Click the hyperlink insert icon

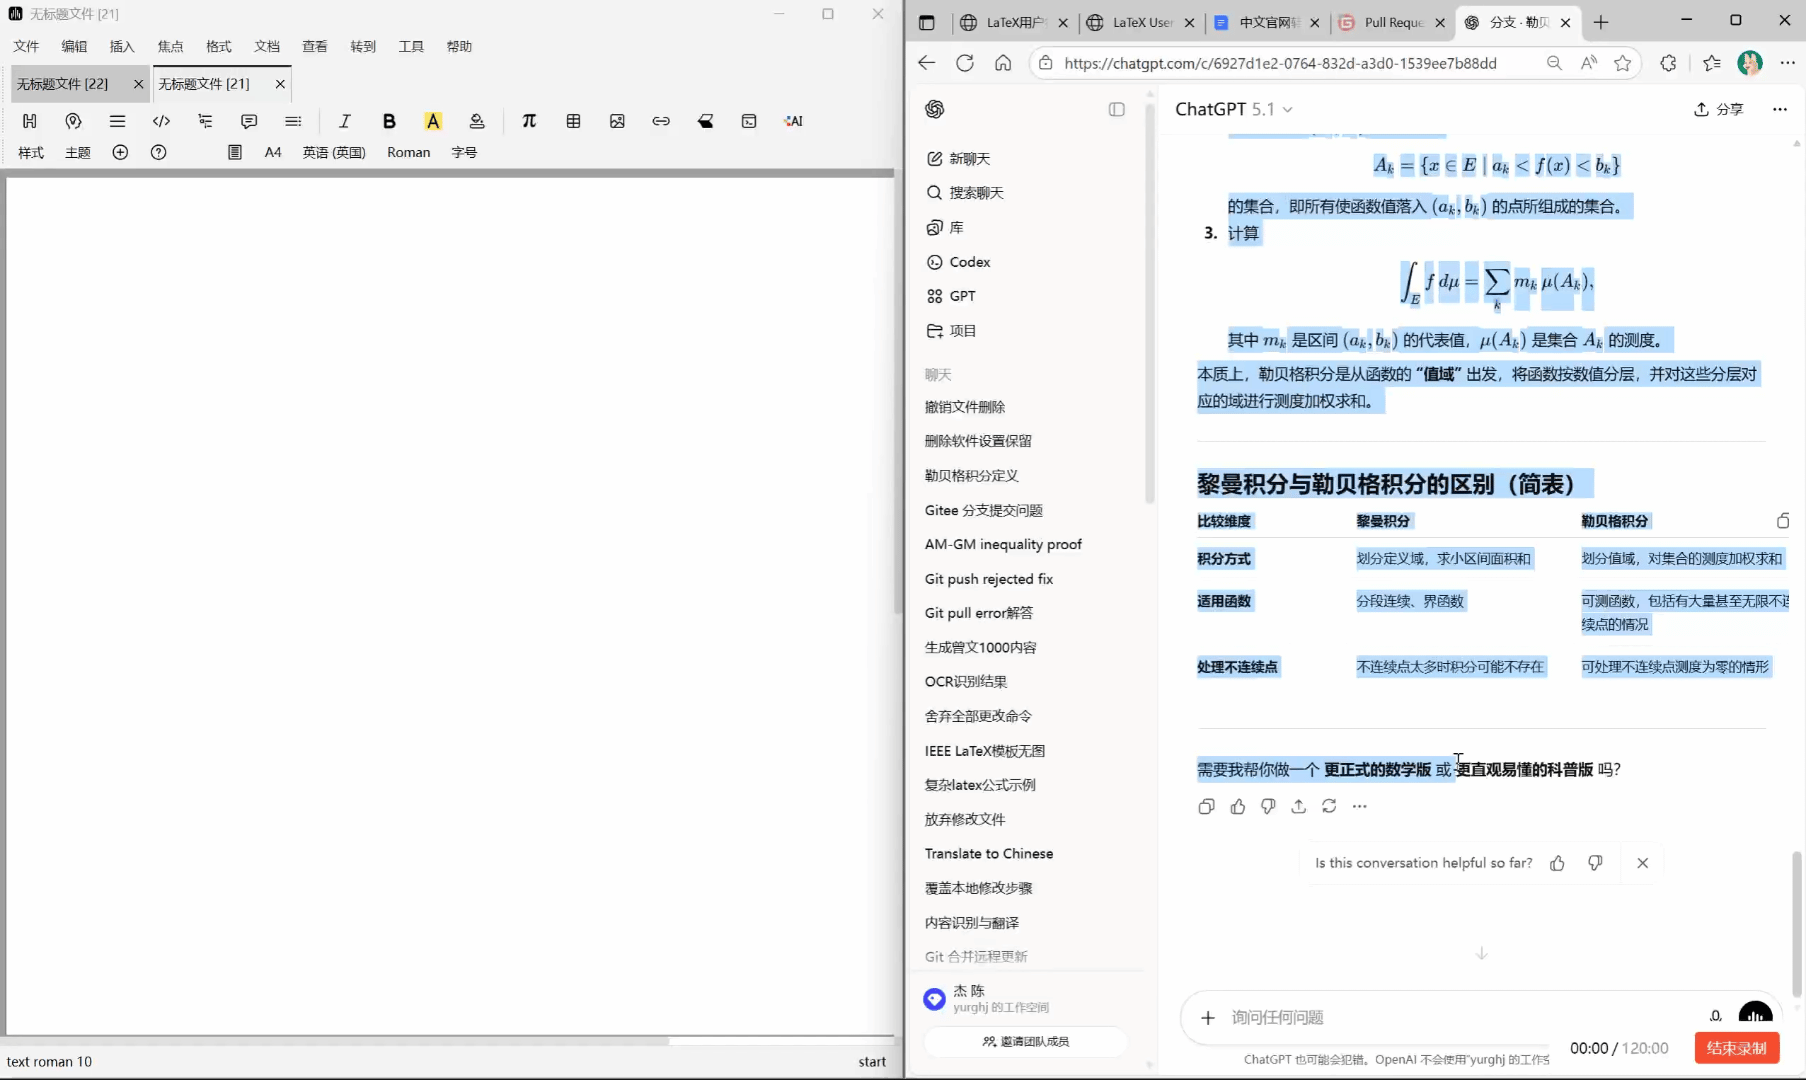[x=661, y=121]
